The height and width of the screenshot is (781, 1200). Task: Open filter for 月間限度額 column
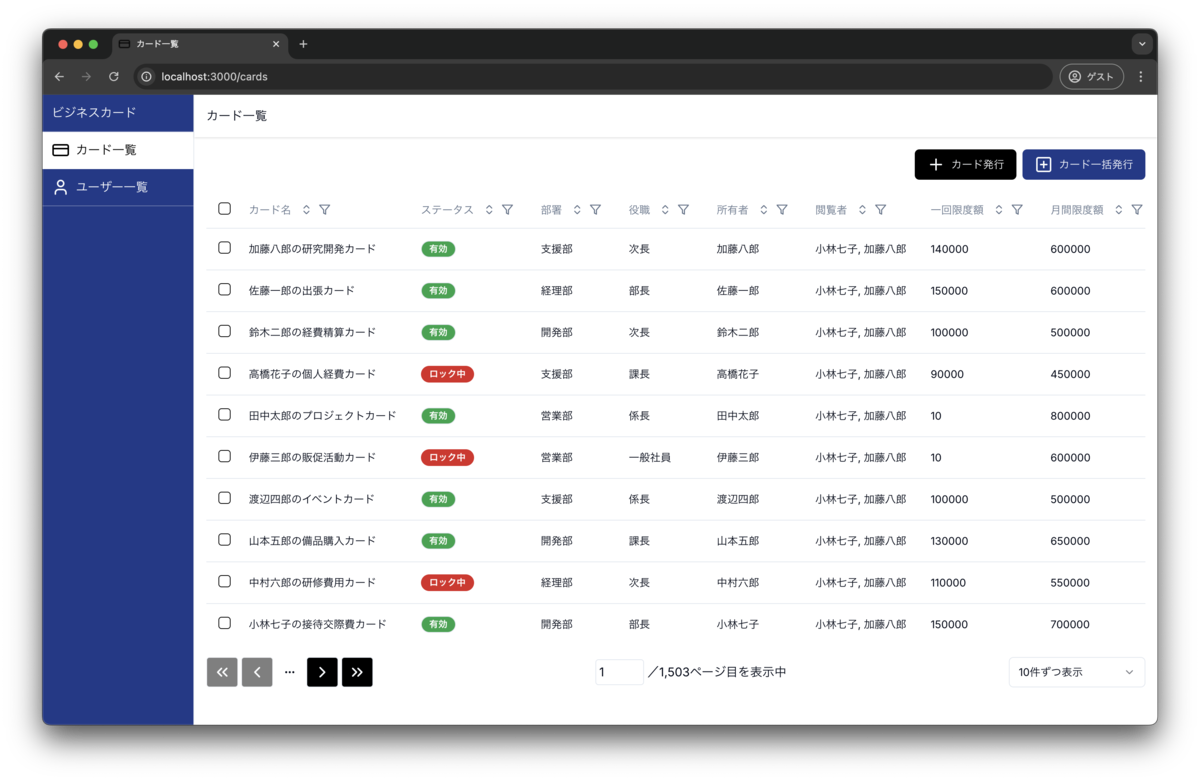point(1137,210)
